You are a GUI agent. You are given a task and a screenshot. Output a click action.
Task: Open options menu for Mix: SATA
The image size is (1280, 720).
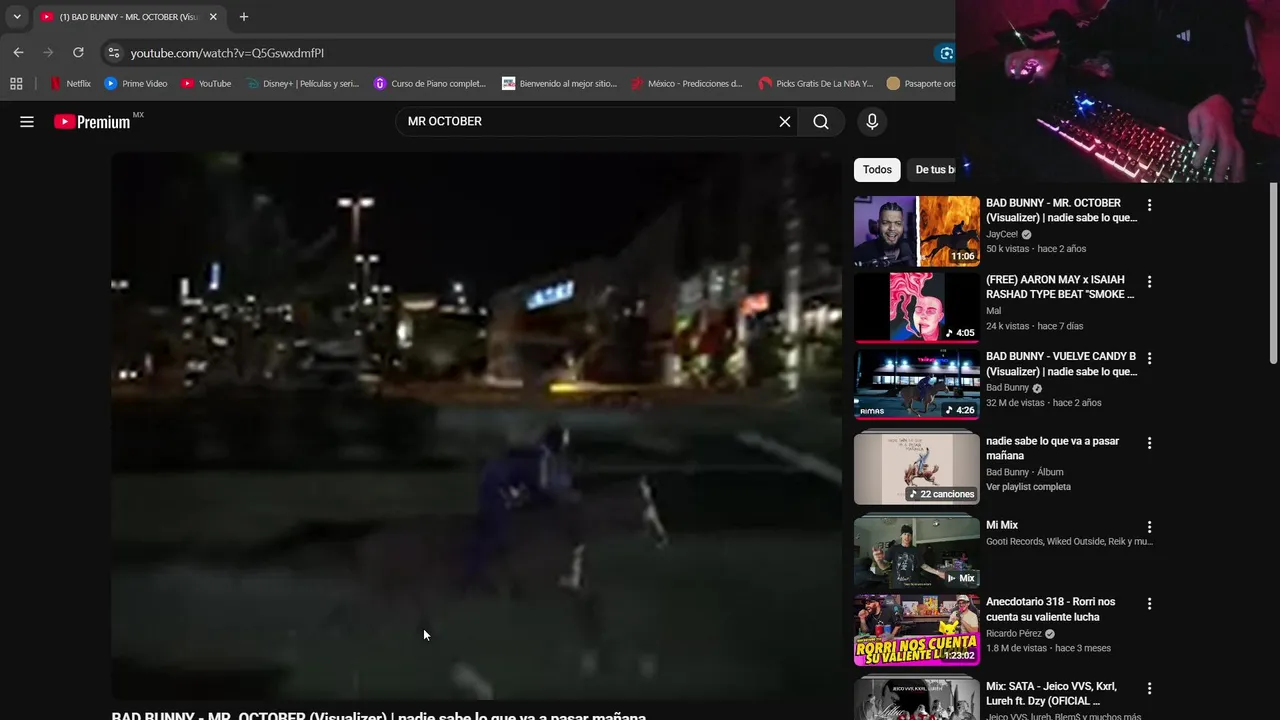1149,688
